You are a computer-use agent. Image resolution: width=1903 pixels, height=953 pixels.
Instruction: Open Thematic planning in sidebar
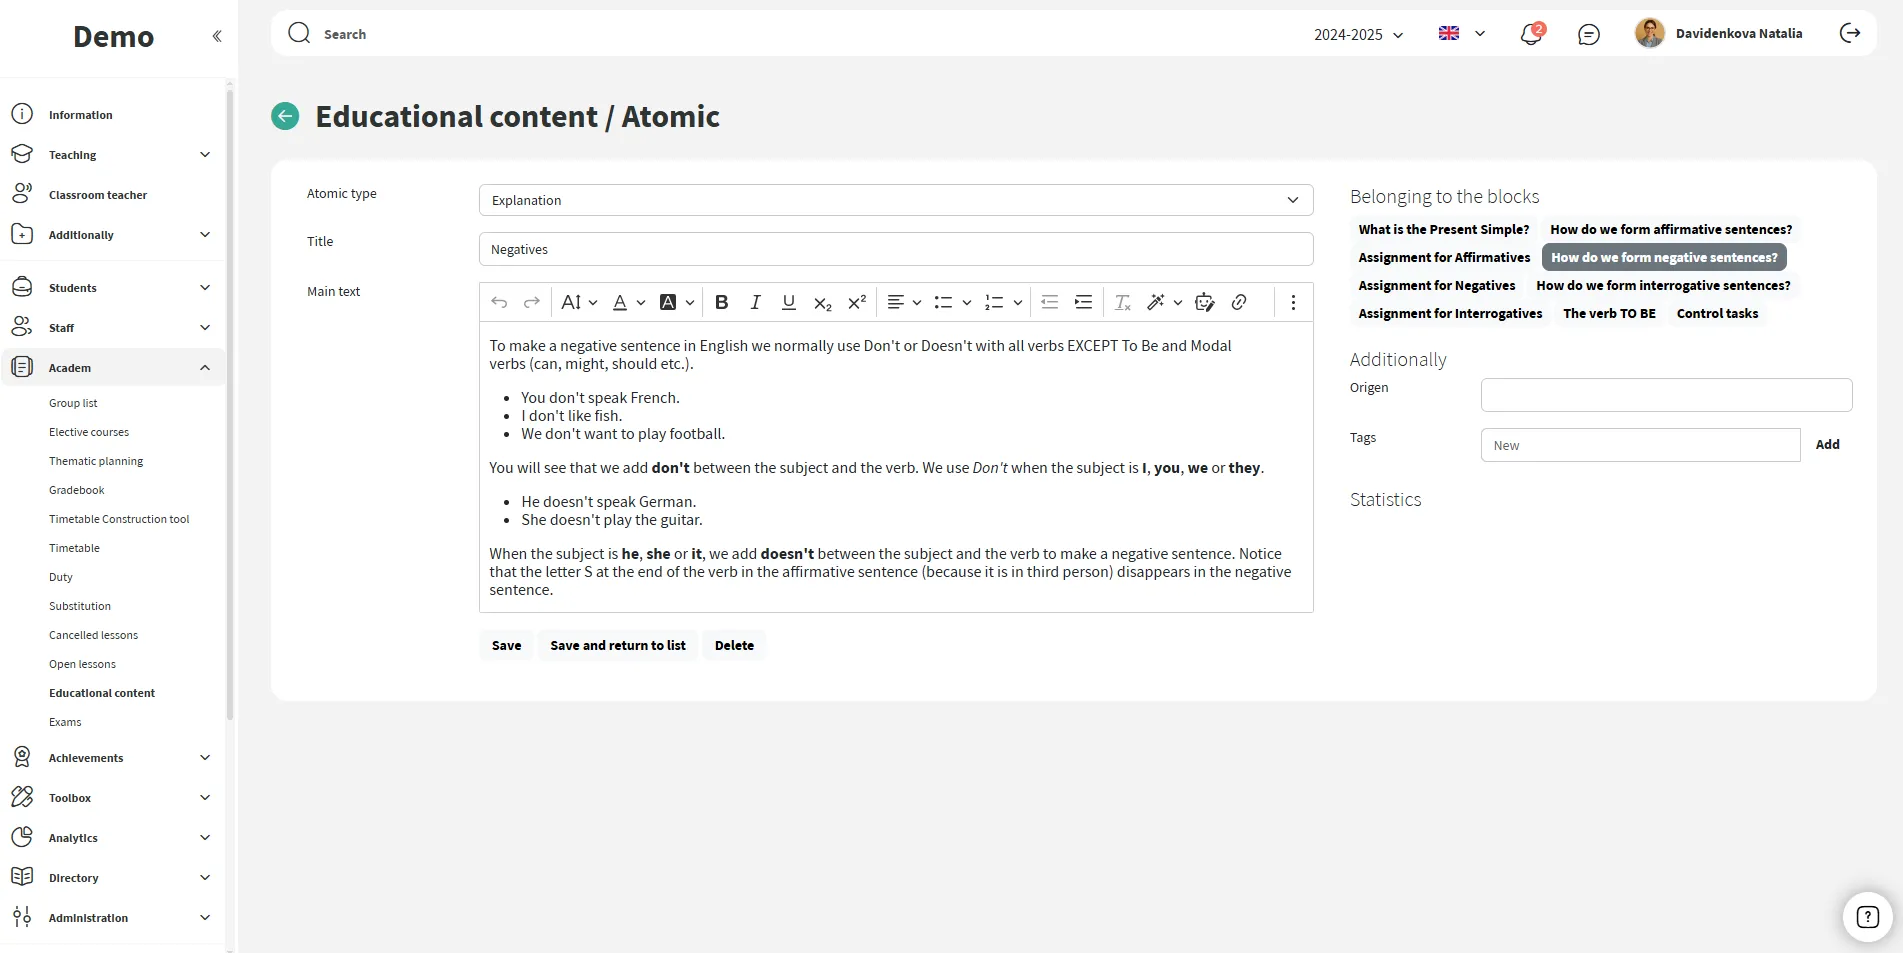point(96,461)
